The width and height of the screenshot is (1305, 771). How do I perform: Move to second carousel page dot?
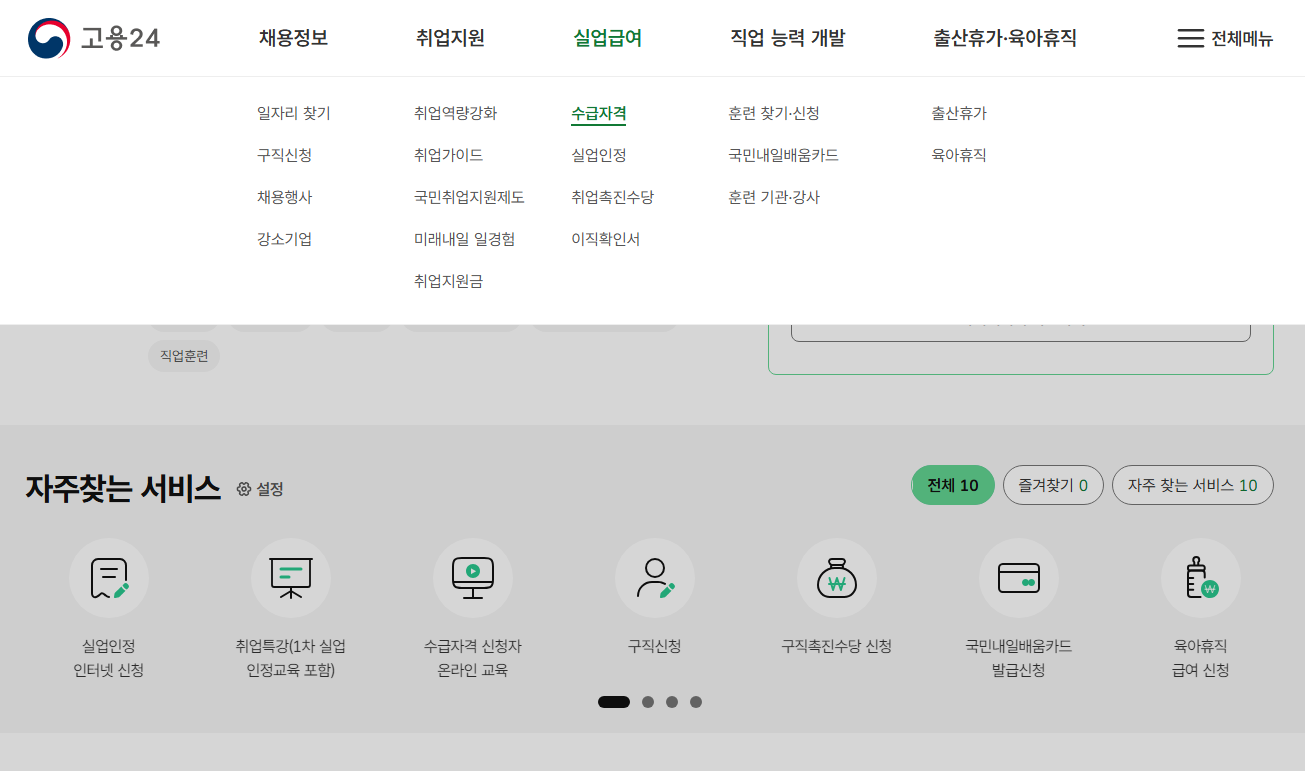[x=646, y=702]
